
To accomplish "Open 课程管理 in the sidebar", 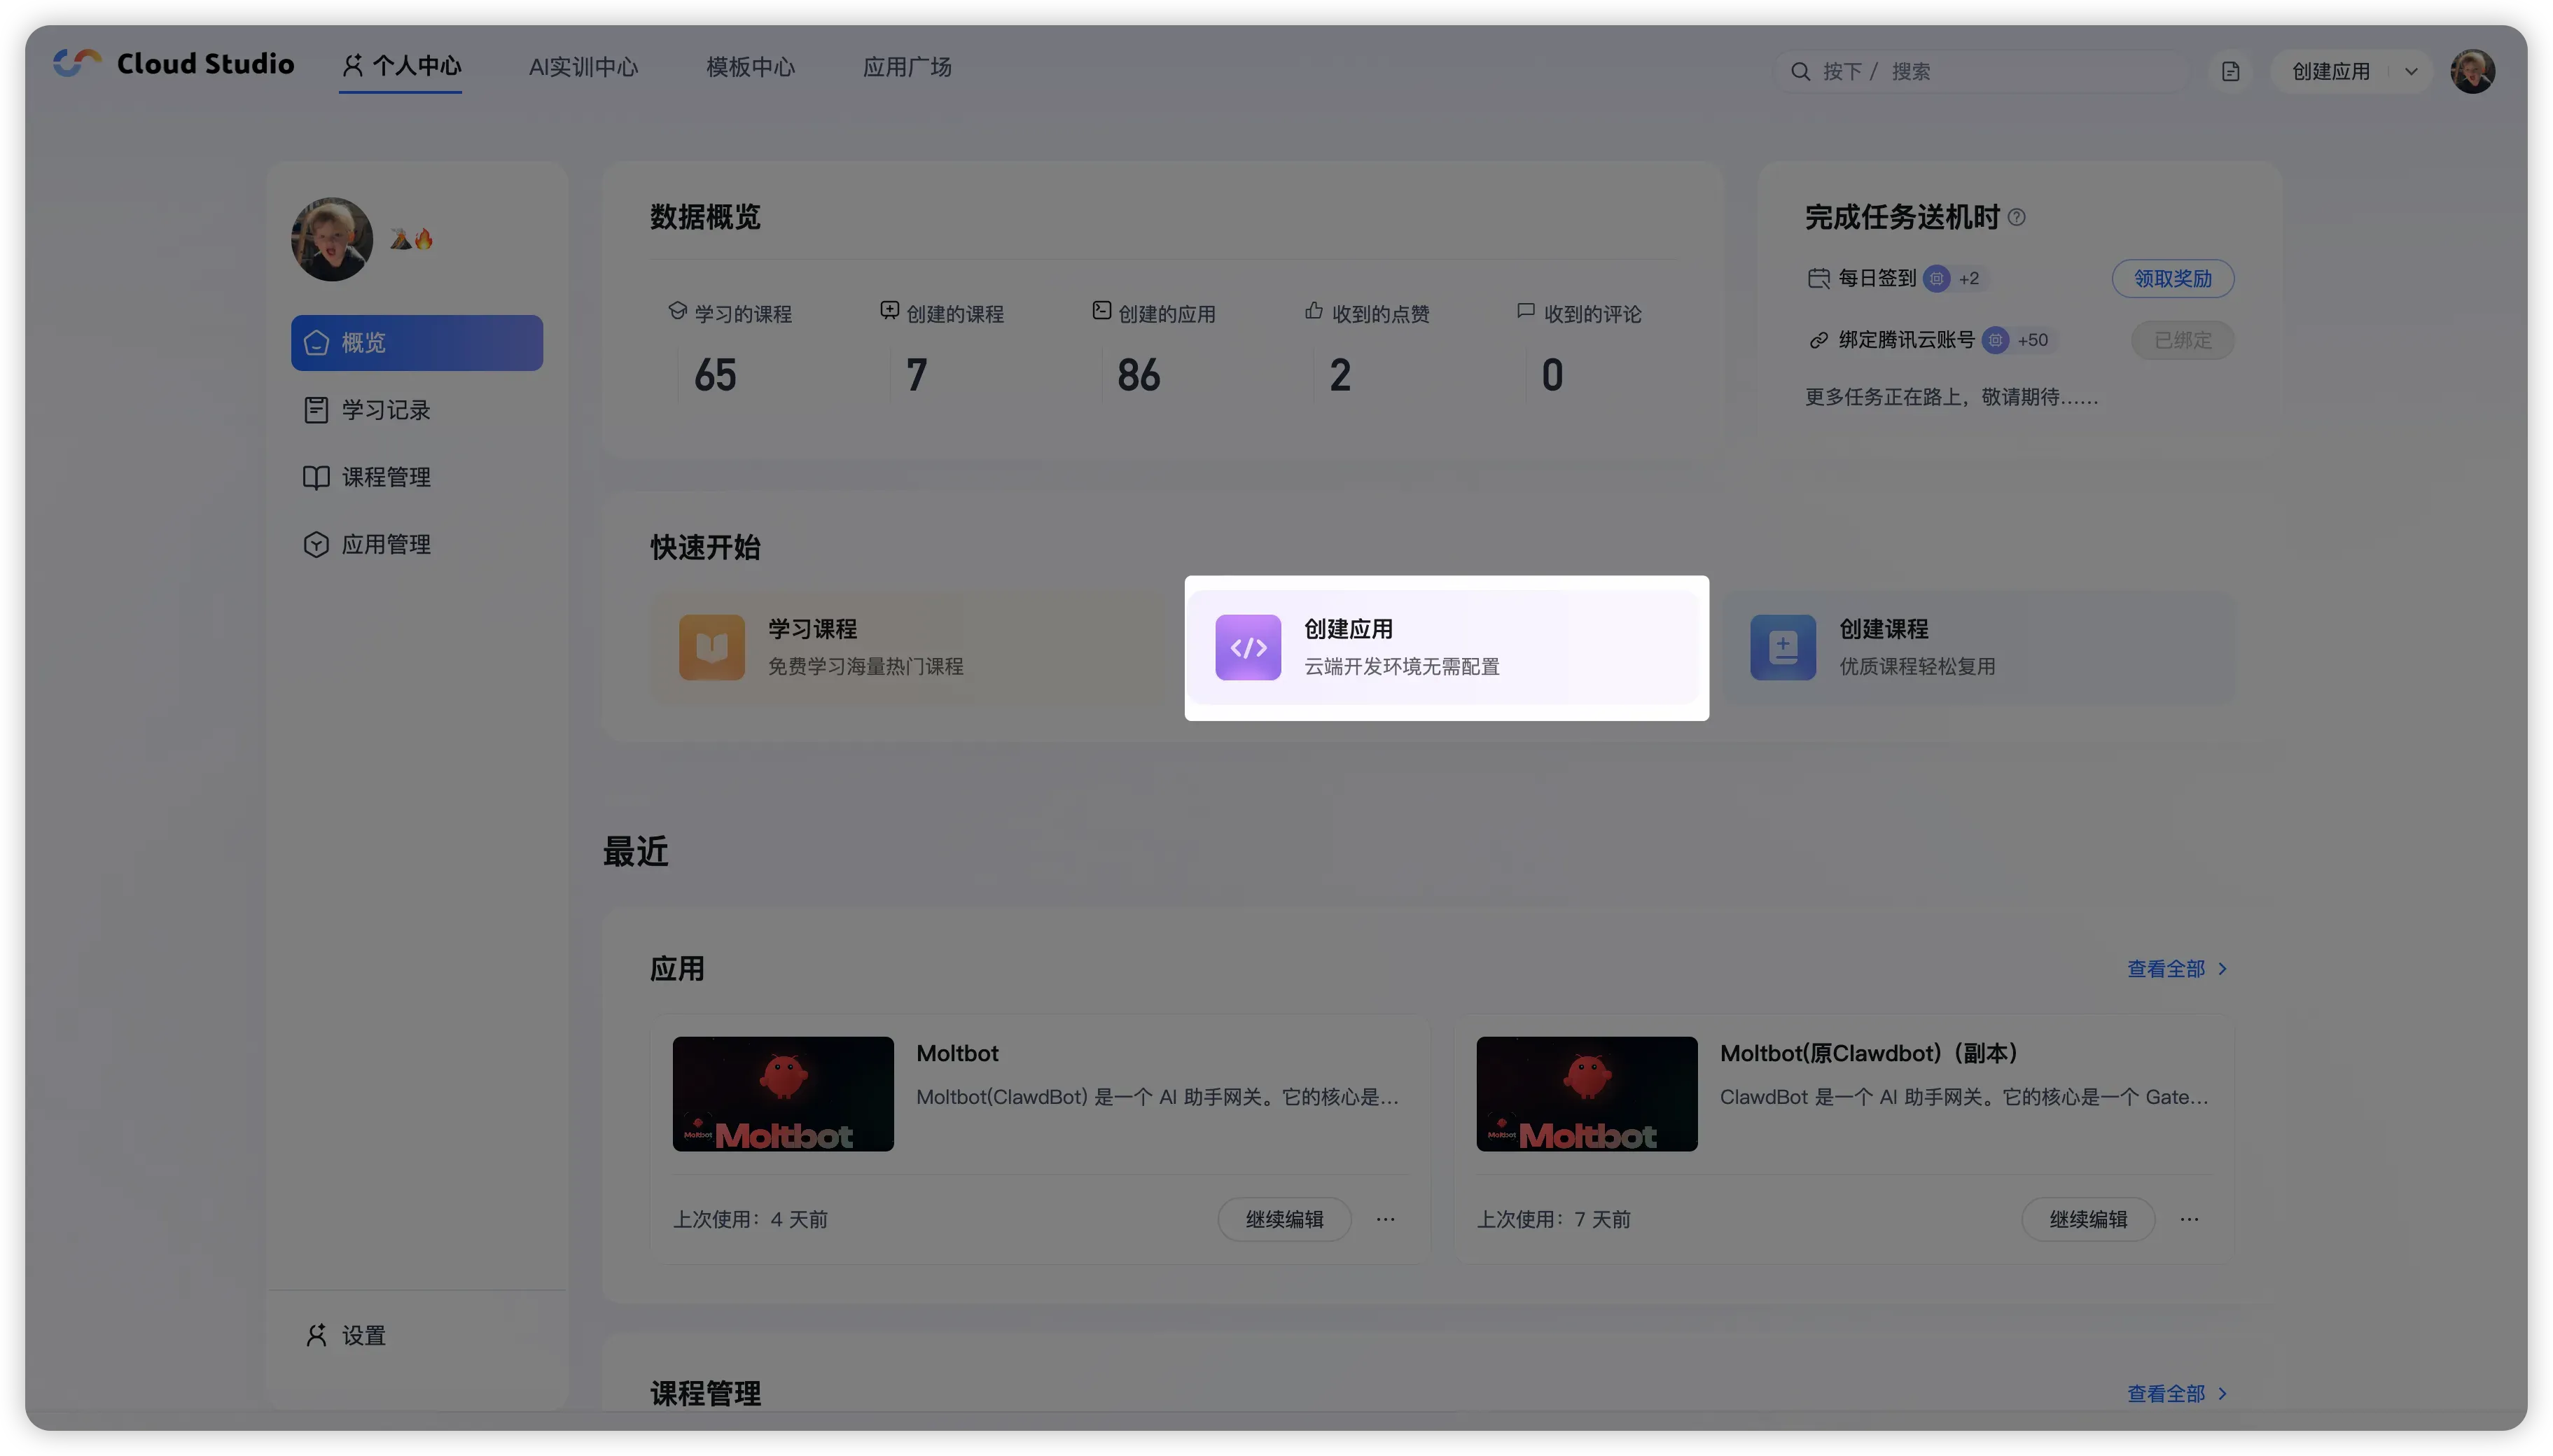I will (417, 477).
